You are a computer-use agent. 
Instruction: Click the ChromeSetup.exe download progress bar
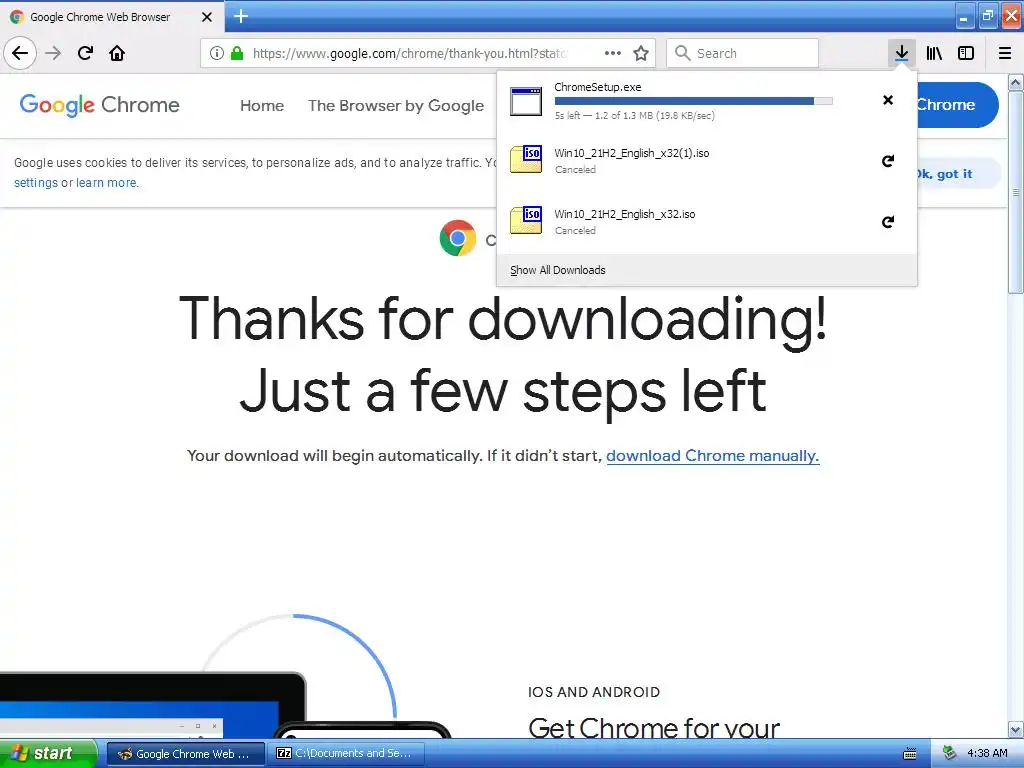(694, 101)
